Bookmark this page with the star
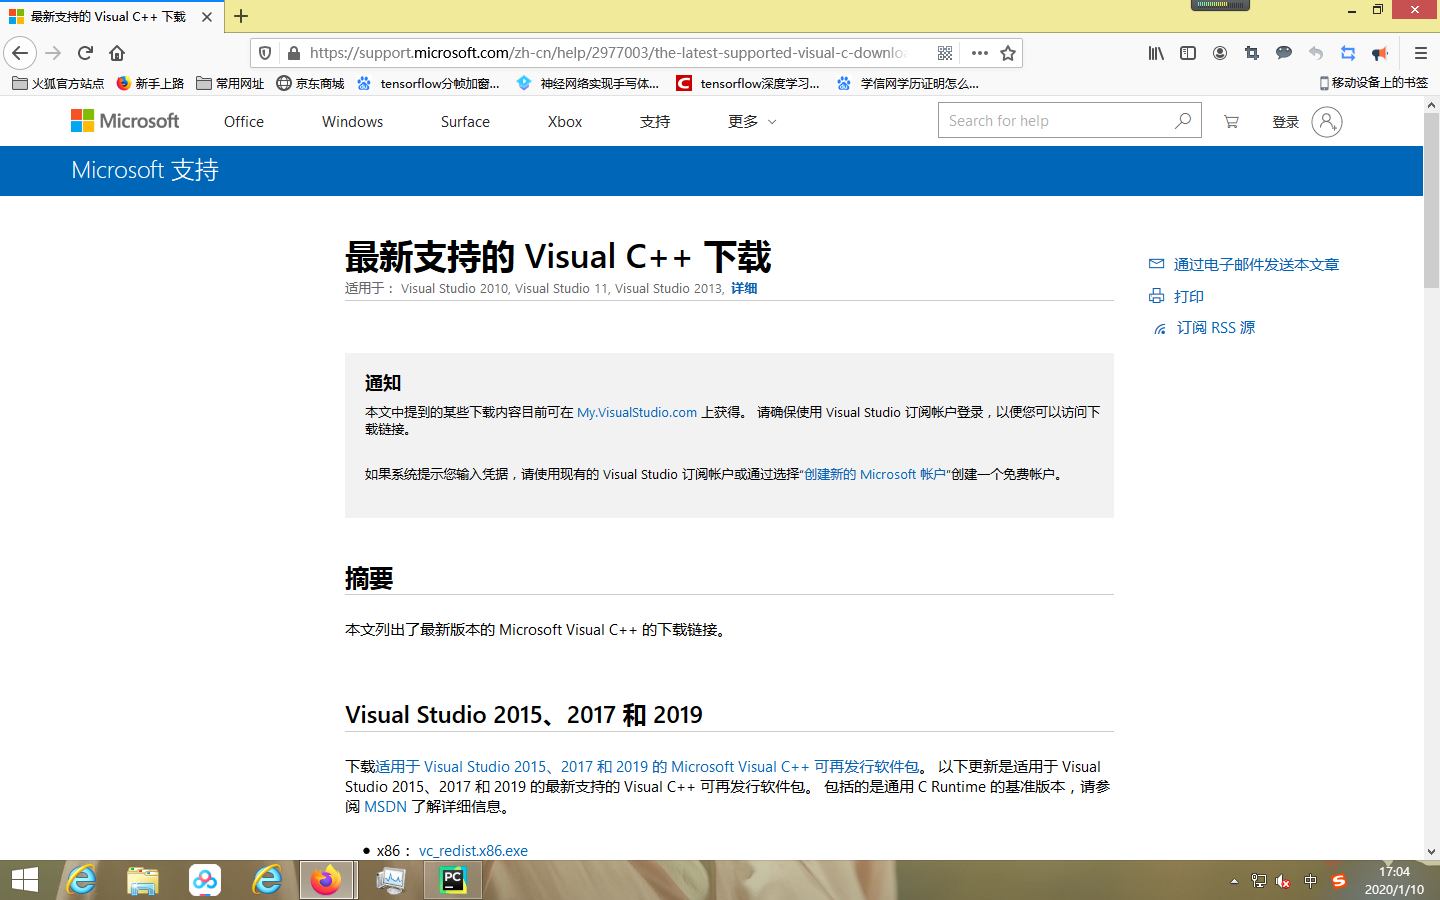The image size is (1440, 900). (x=1008, y=53)
